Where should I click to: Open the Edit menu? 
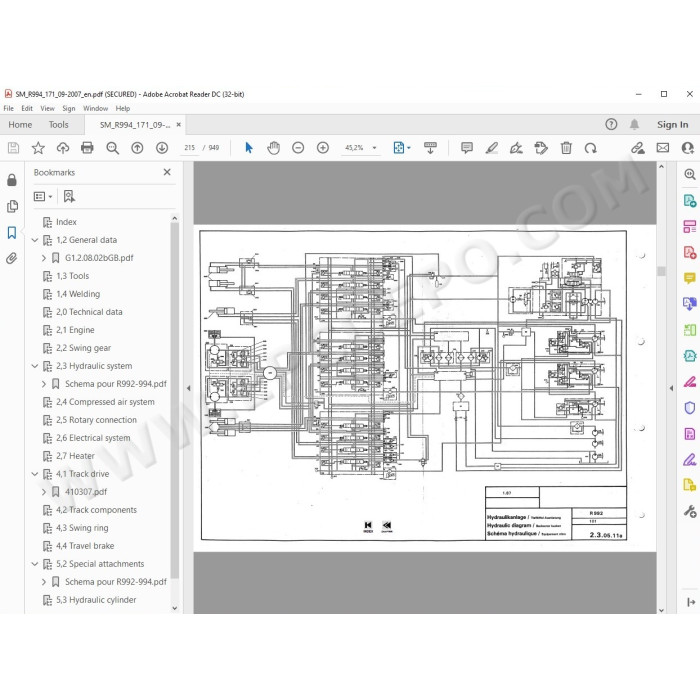(27, 108)
